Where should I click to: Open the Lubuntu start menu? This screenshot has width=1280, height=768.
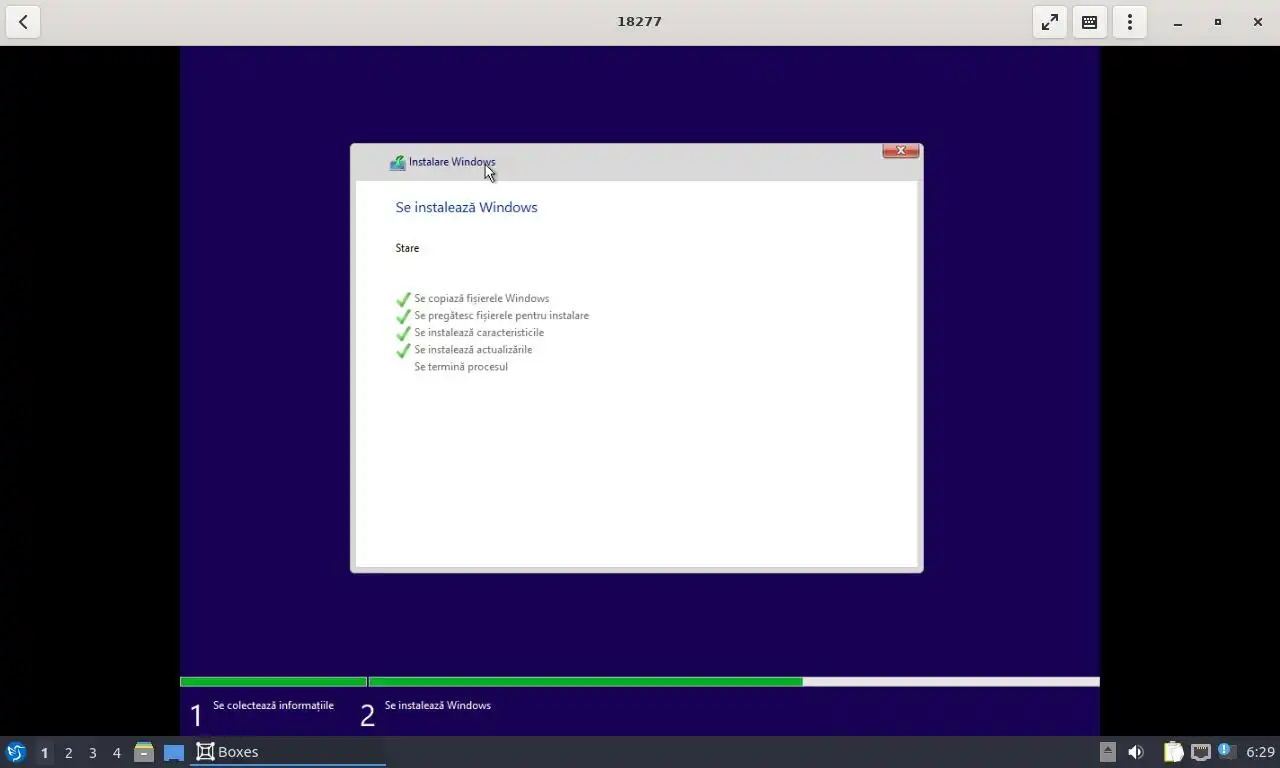click(x=15, y=752)
